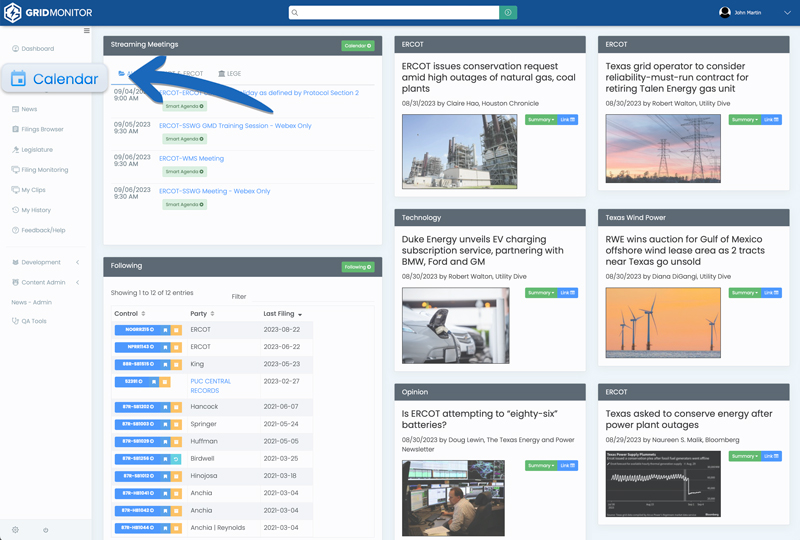The width and height of the screenshot is (800, 540).
Task: Open Summary dropdown on Texas asked to conserve article
Action: (744, 456)
